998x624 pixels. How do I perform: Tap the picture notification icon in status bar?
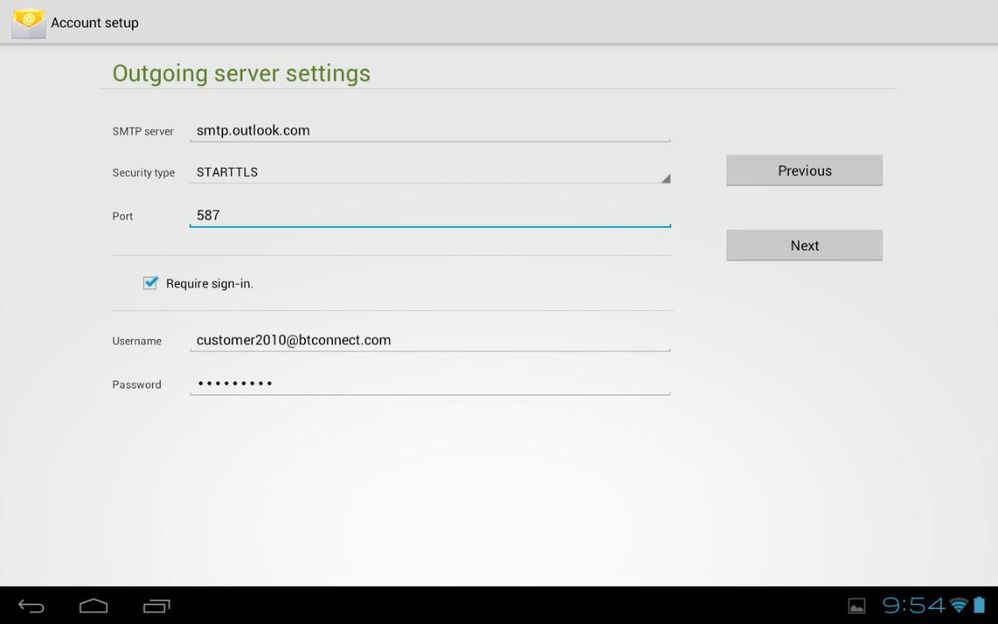[856, 606]
